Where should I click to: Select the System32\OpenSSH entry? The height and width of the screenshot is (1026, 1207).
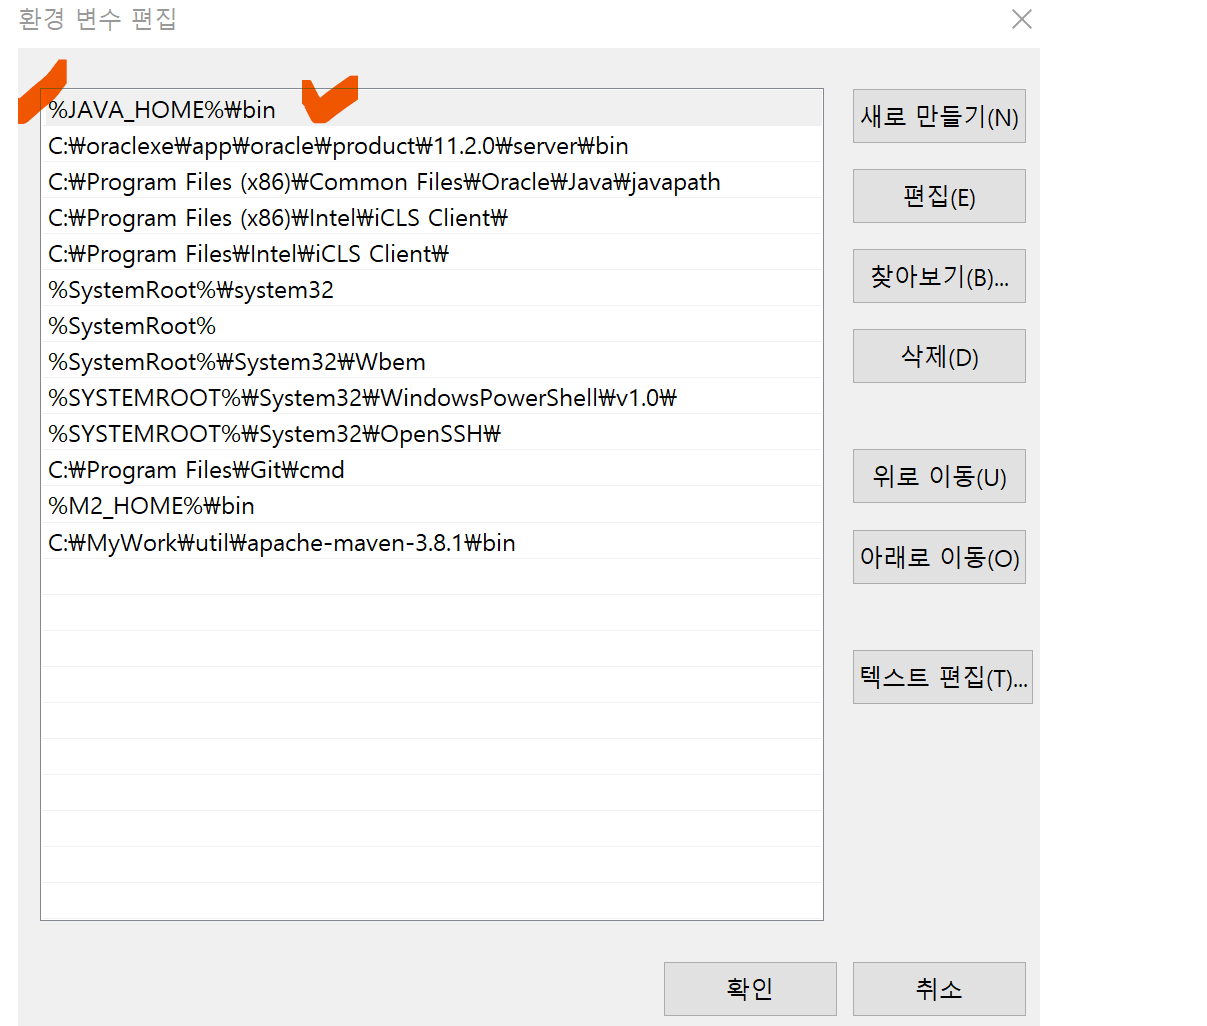[432, 433]
